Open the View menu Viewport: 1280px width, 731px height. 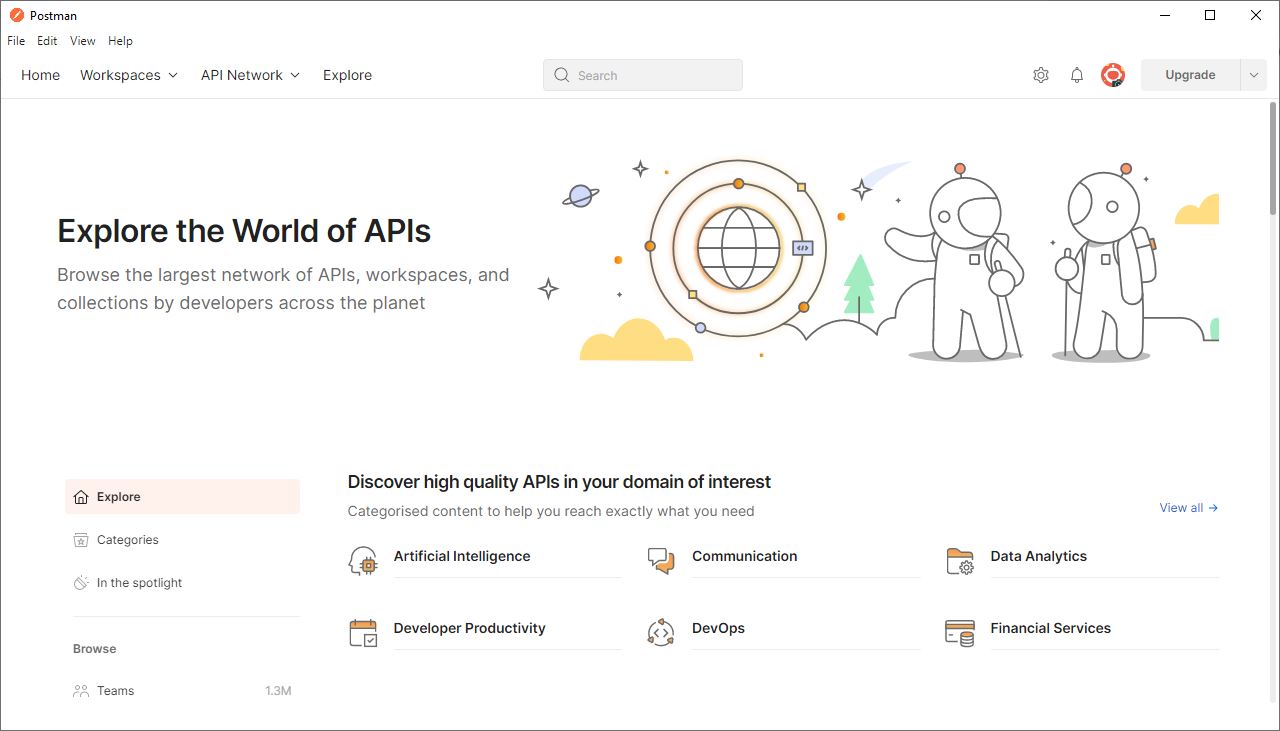pyautogui.click(x=83, y=41)
